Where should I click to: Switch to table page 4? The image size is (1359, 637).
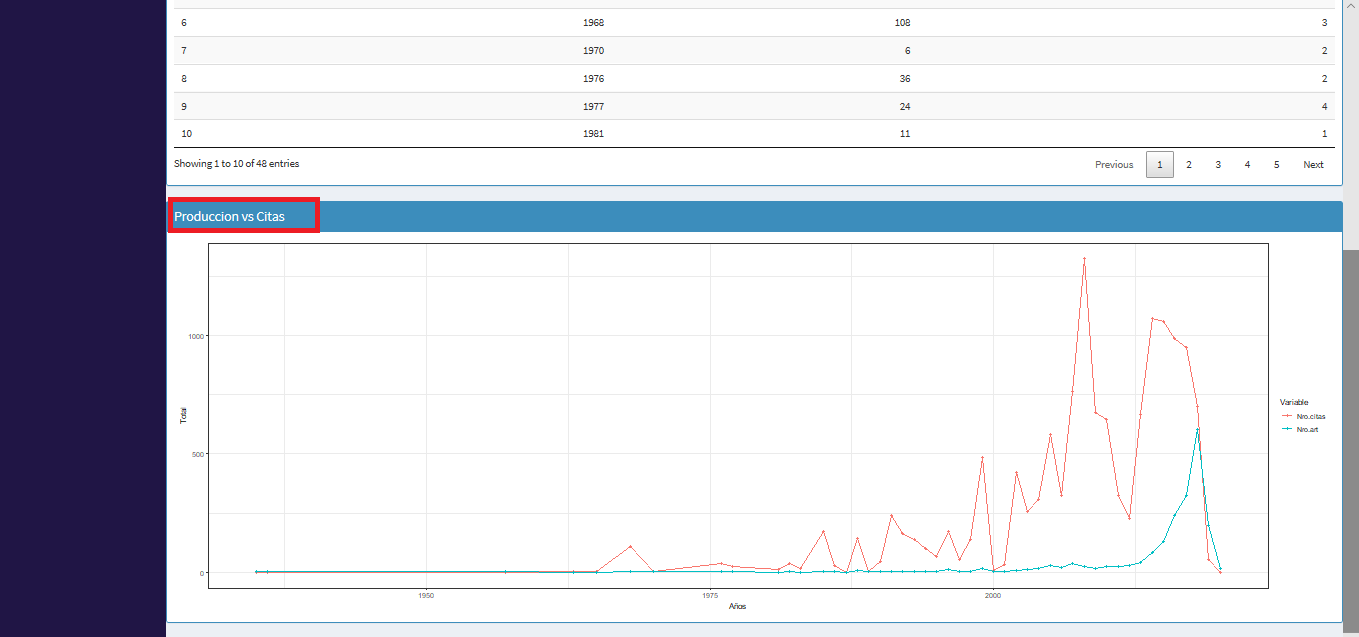(1246, 165)
